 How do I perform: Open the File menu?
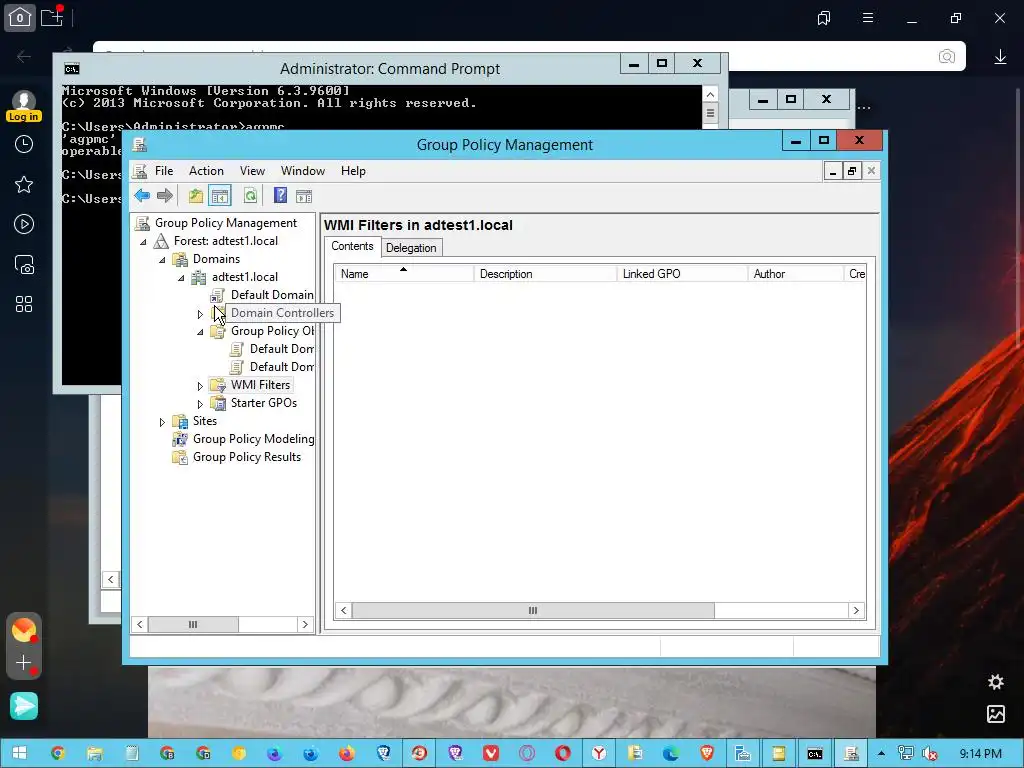coord(164,171)
